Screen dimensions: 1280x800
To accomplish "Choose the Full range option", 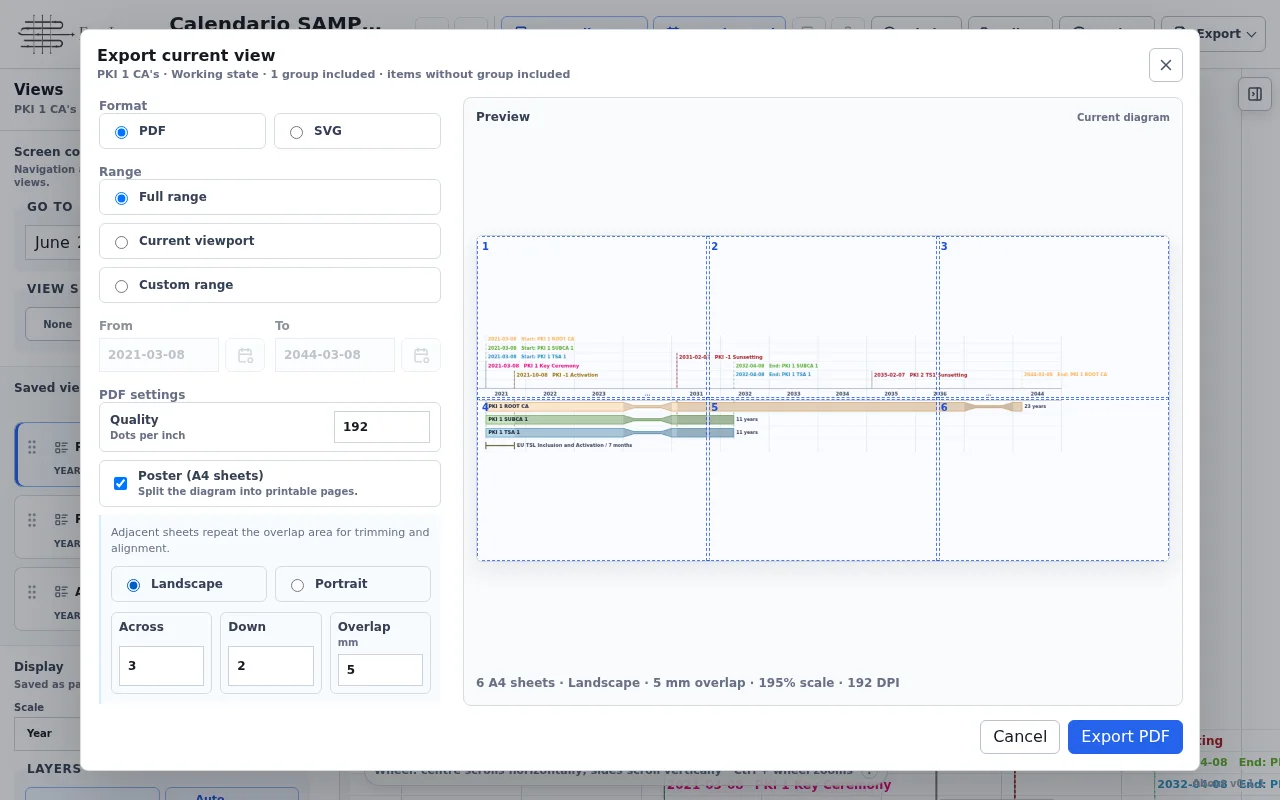I will pyautogui.click(x=270, y=197).
